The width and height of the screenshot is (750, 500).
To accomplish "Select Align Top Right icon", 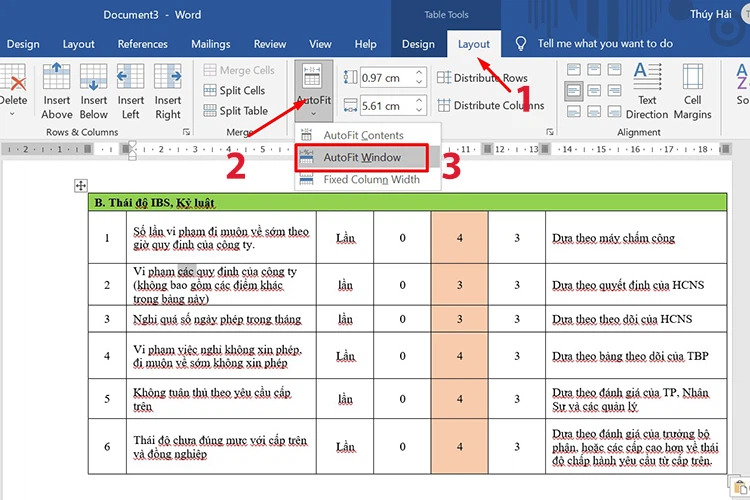I will 614,70.
